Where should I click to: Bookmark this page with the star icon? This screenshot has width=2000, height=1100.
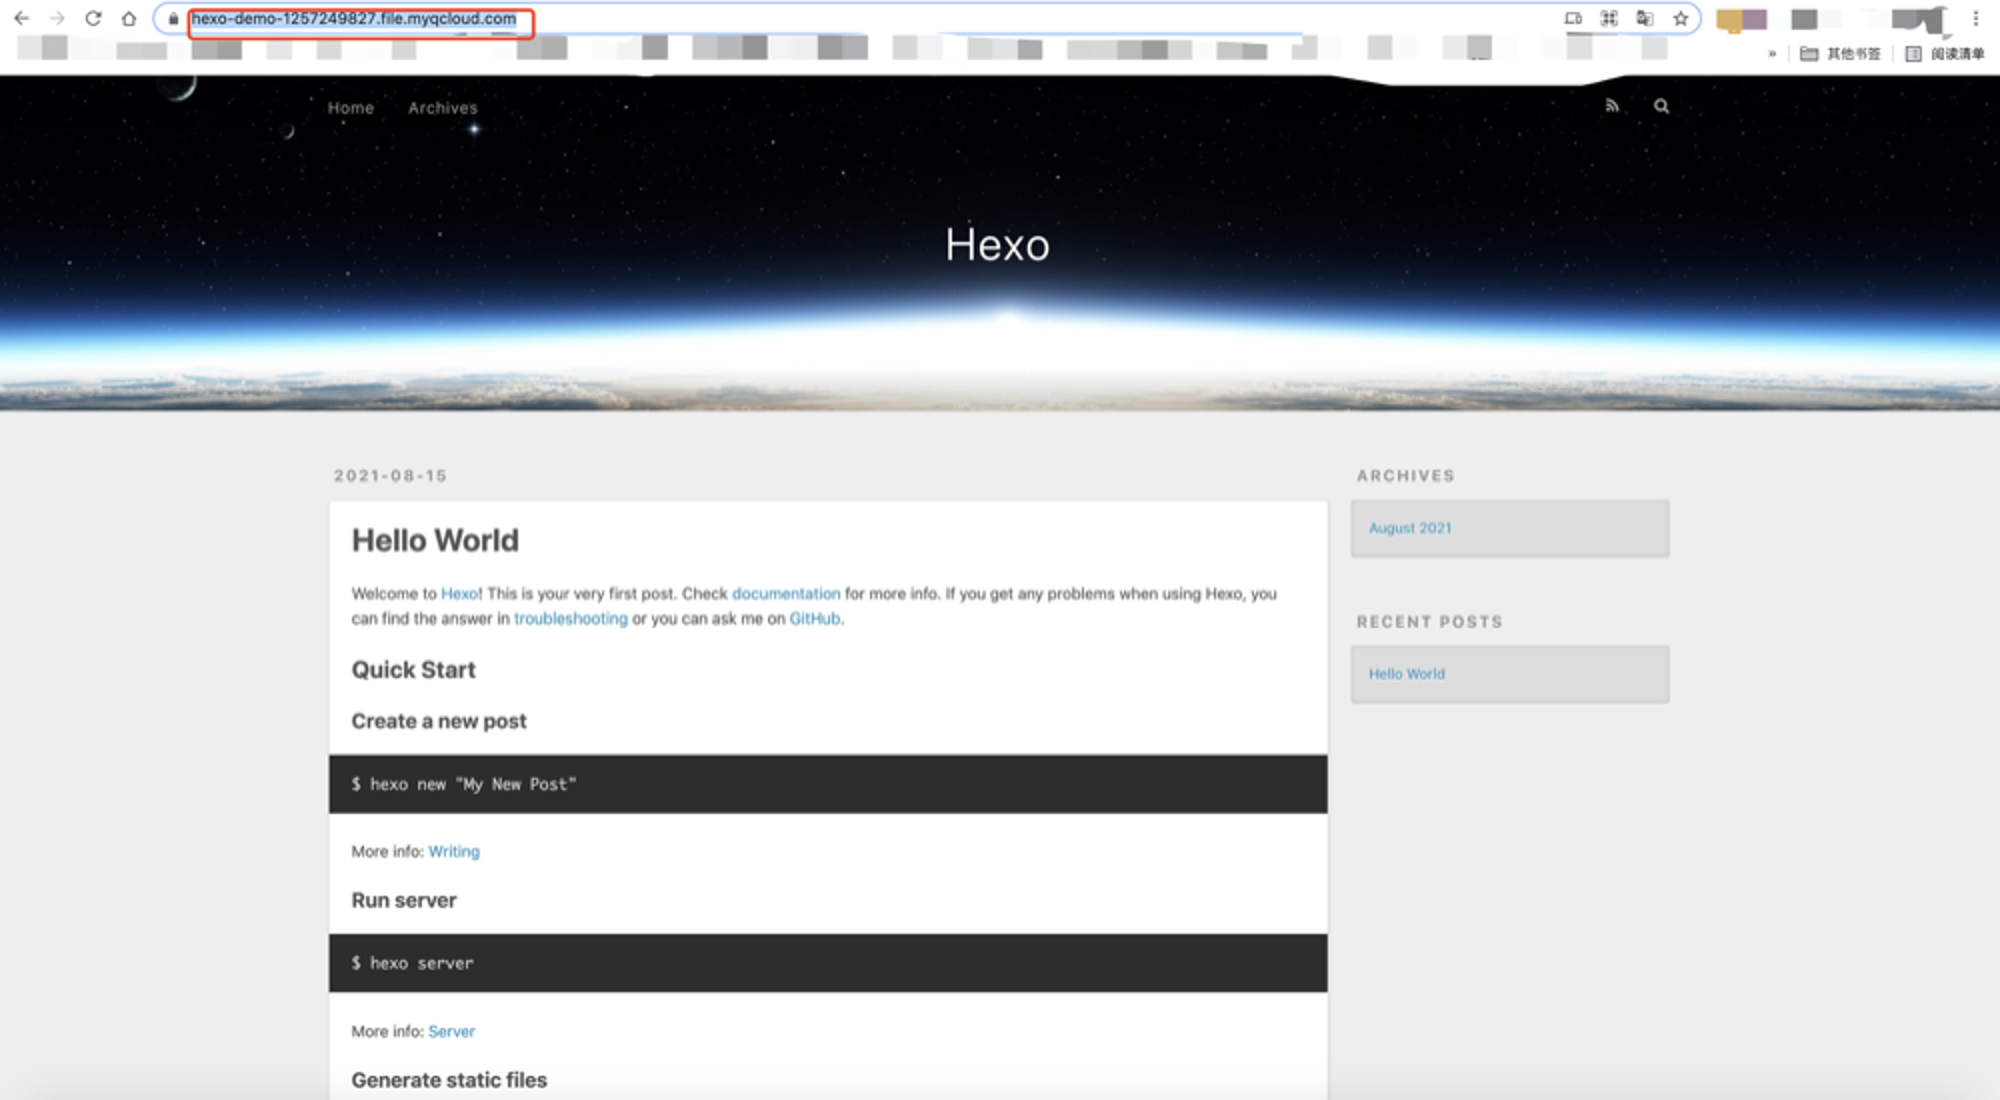1681,18
